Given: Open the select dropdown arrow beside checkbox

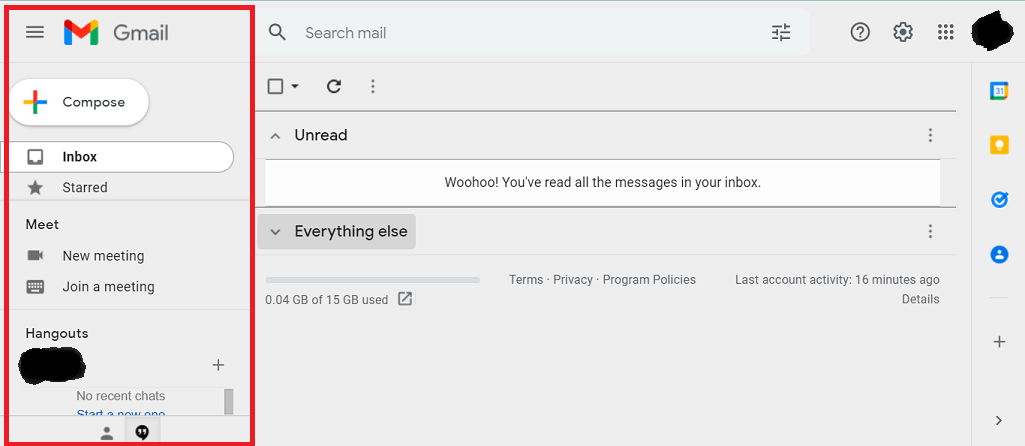Looking at the screenshot, I should coord(295,86).
